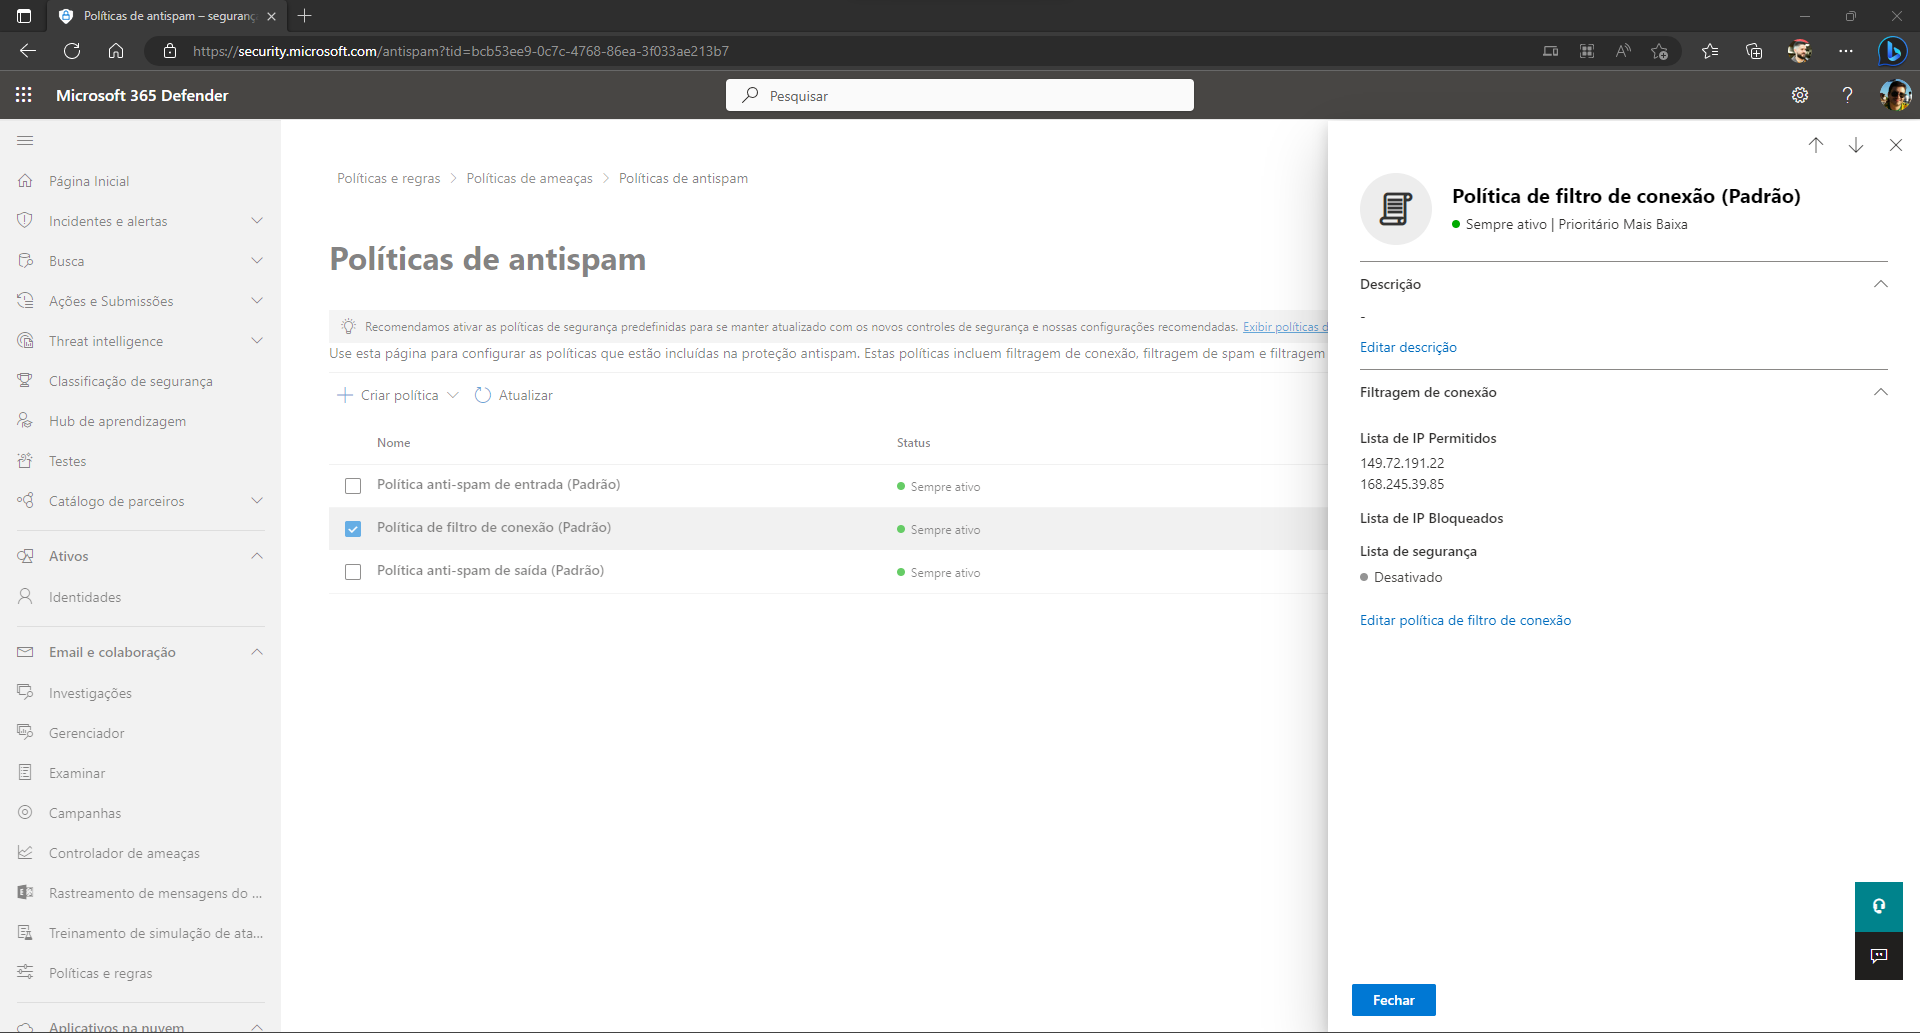
Task: Open the Help question mark icon
Action: [1847, 95]
